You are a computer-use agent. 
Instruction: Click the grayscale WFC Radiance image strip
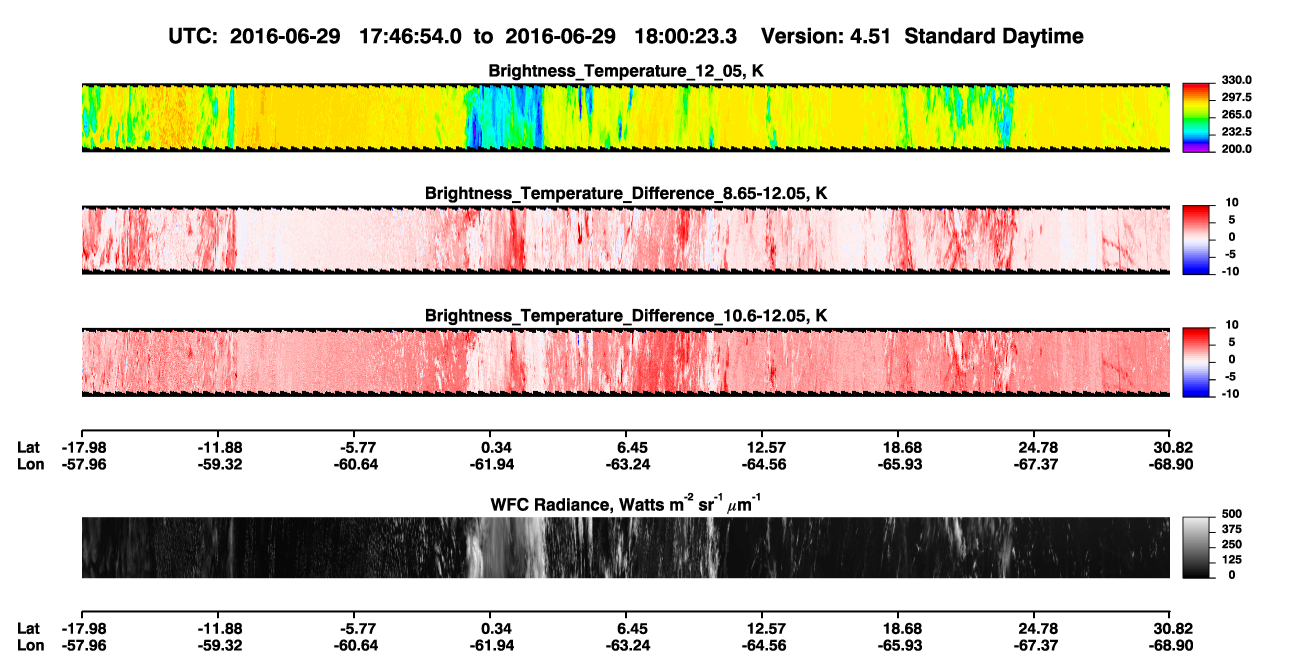[x=626, y=547]
